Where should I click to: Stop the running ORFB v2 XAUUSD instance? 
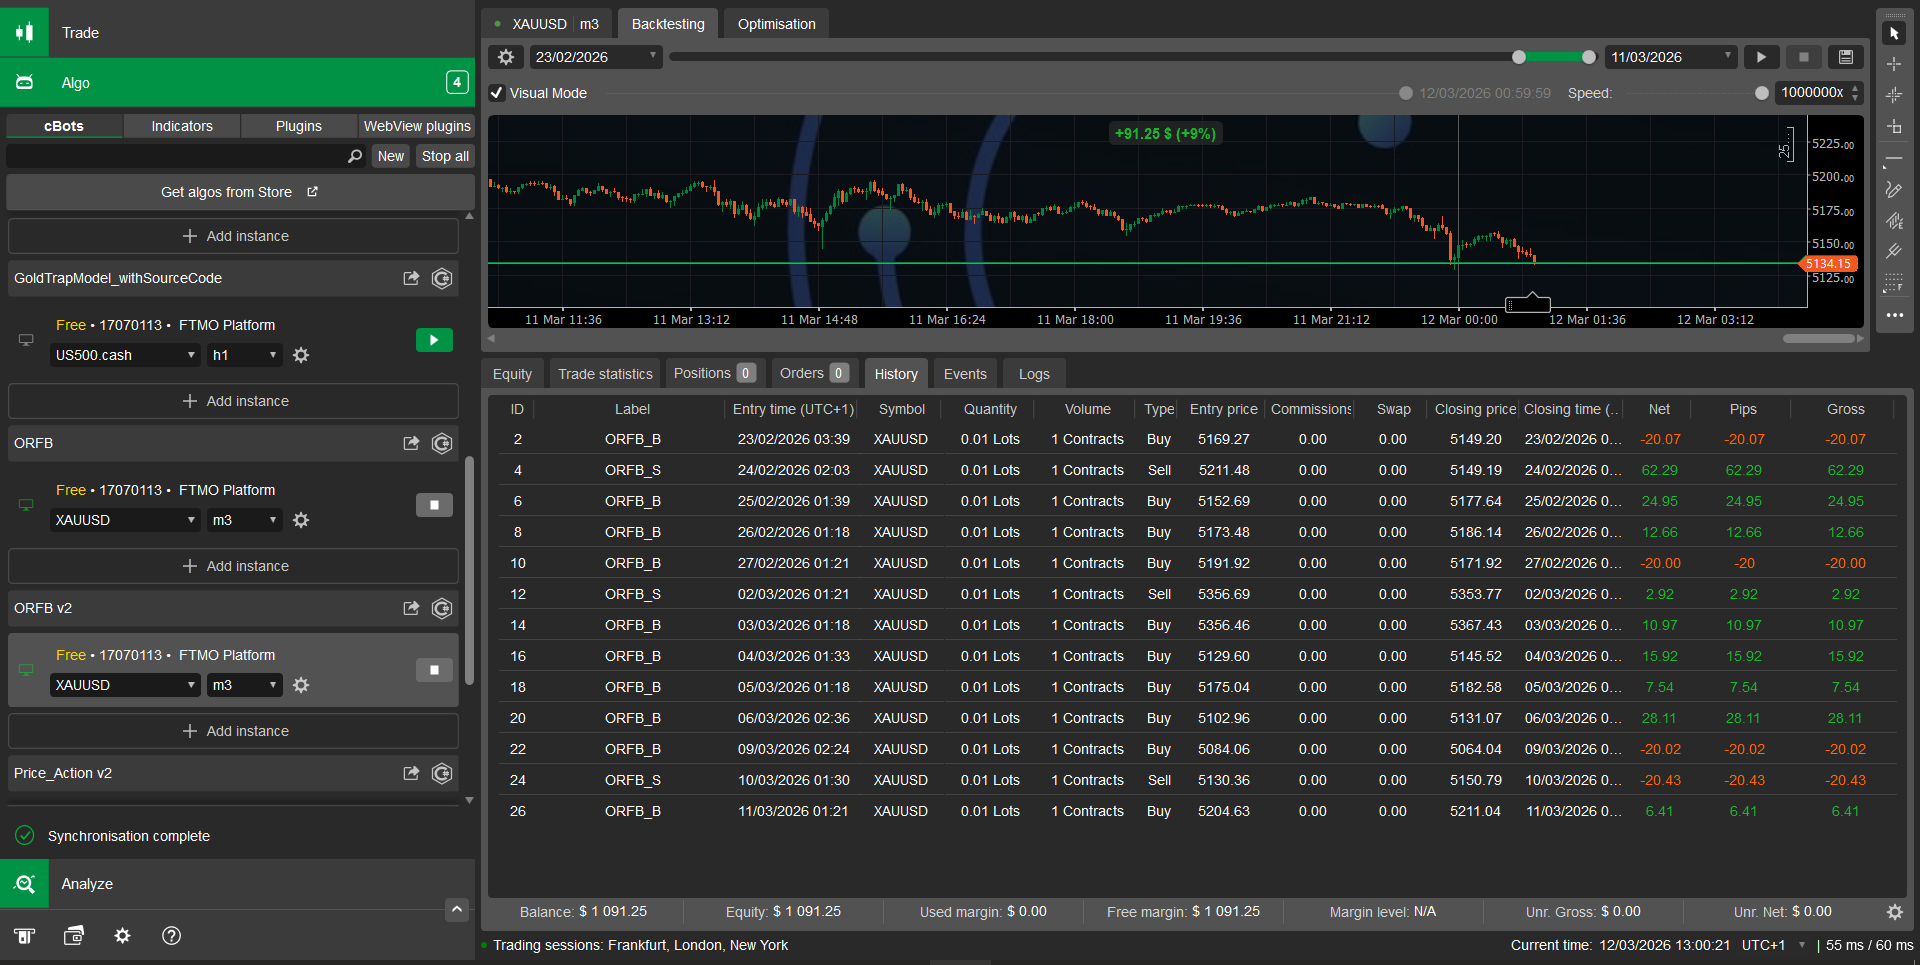[434, 670]
